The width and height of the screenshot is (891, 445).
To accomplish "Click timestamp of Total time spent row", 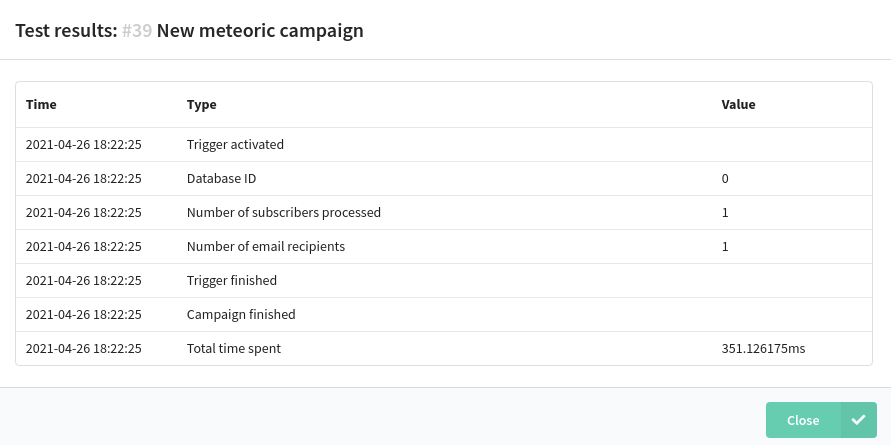I will (x=84, y=348).
